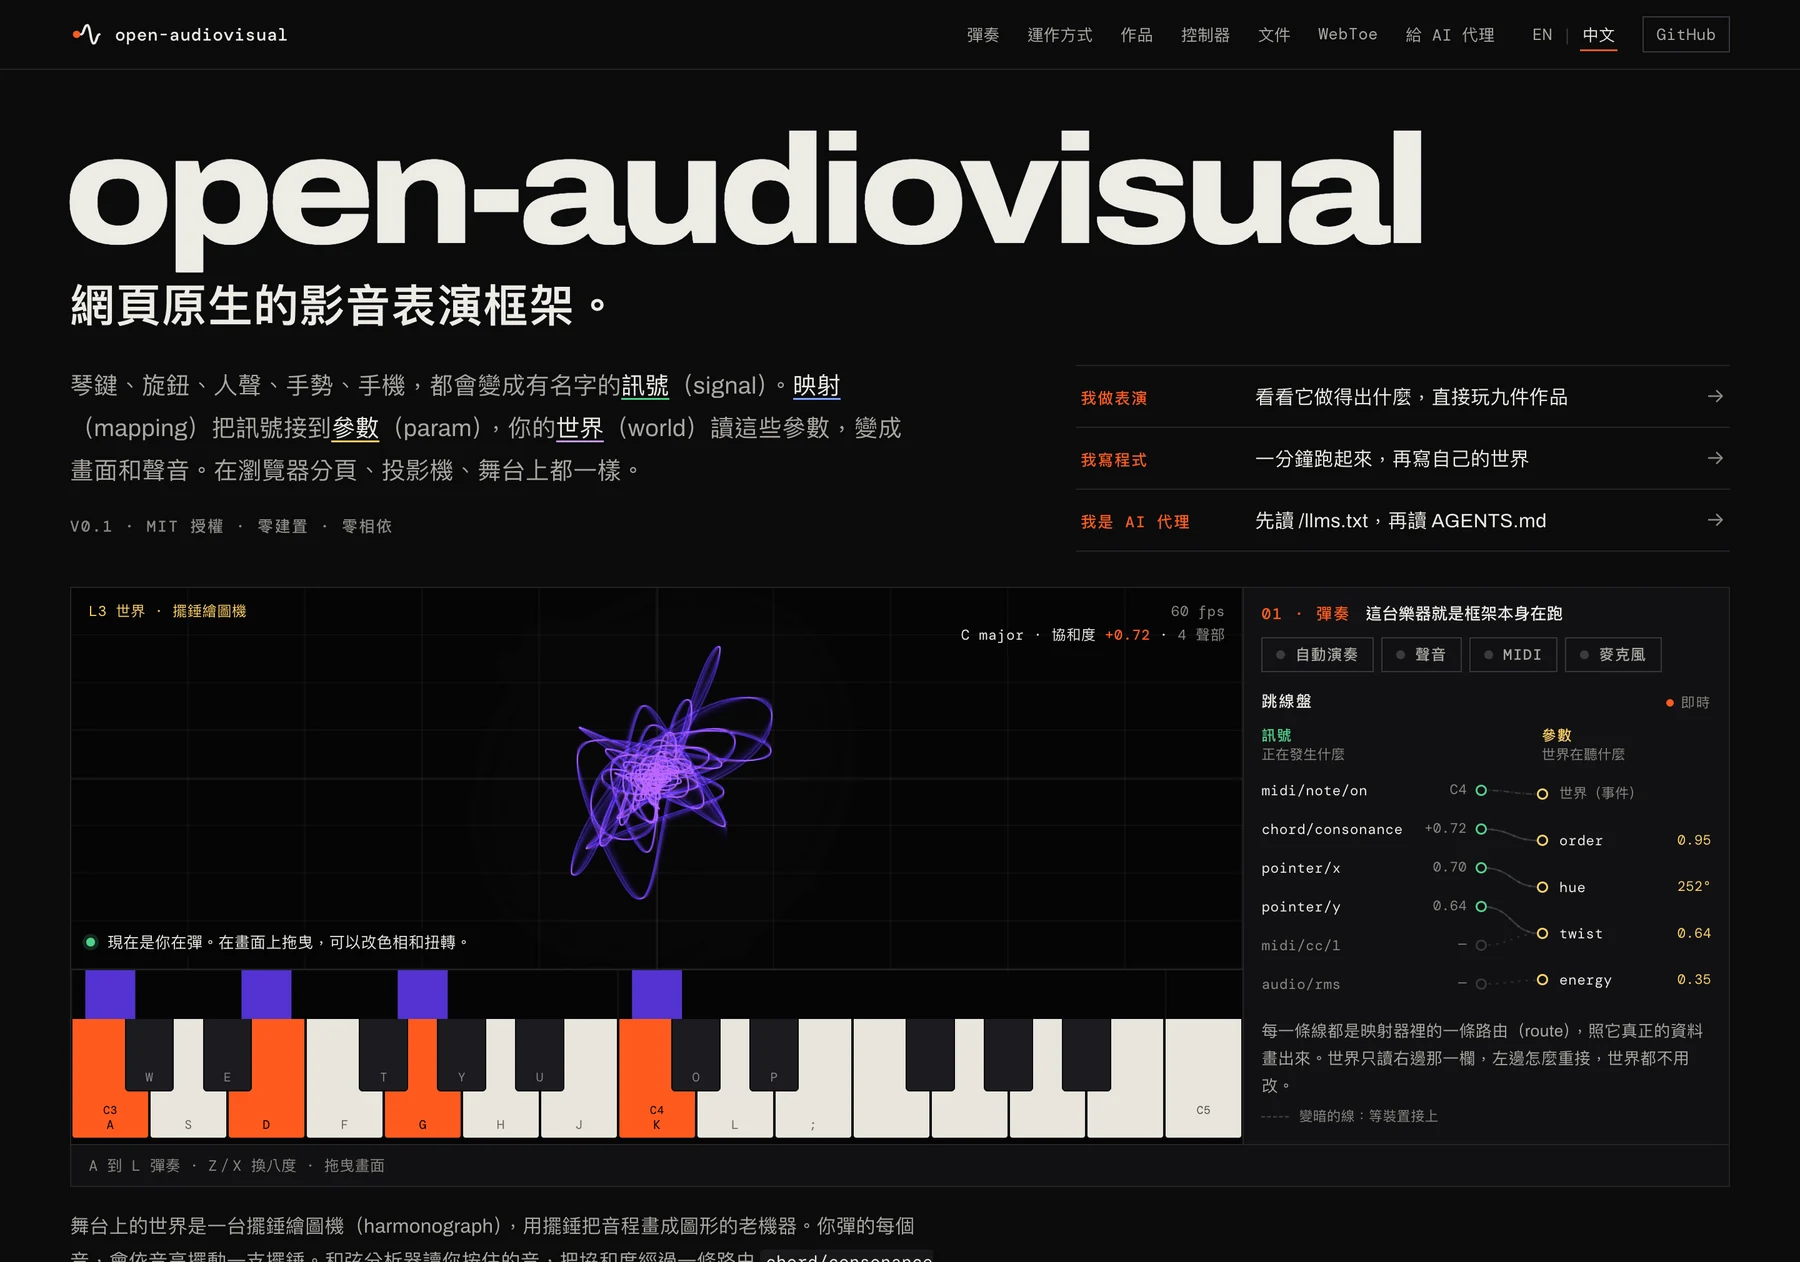Screen dimensions: 1800x1262
Task: Open the 文件 docs nav item
Action: [x=1274, y=35]
